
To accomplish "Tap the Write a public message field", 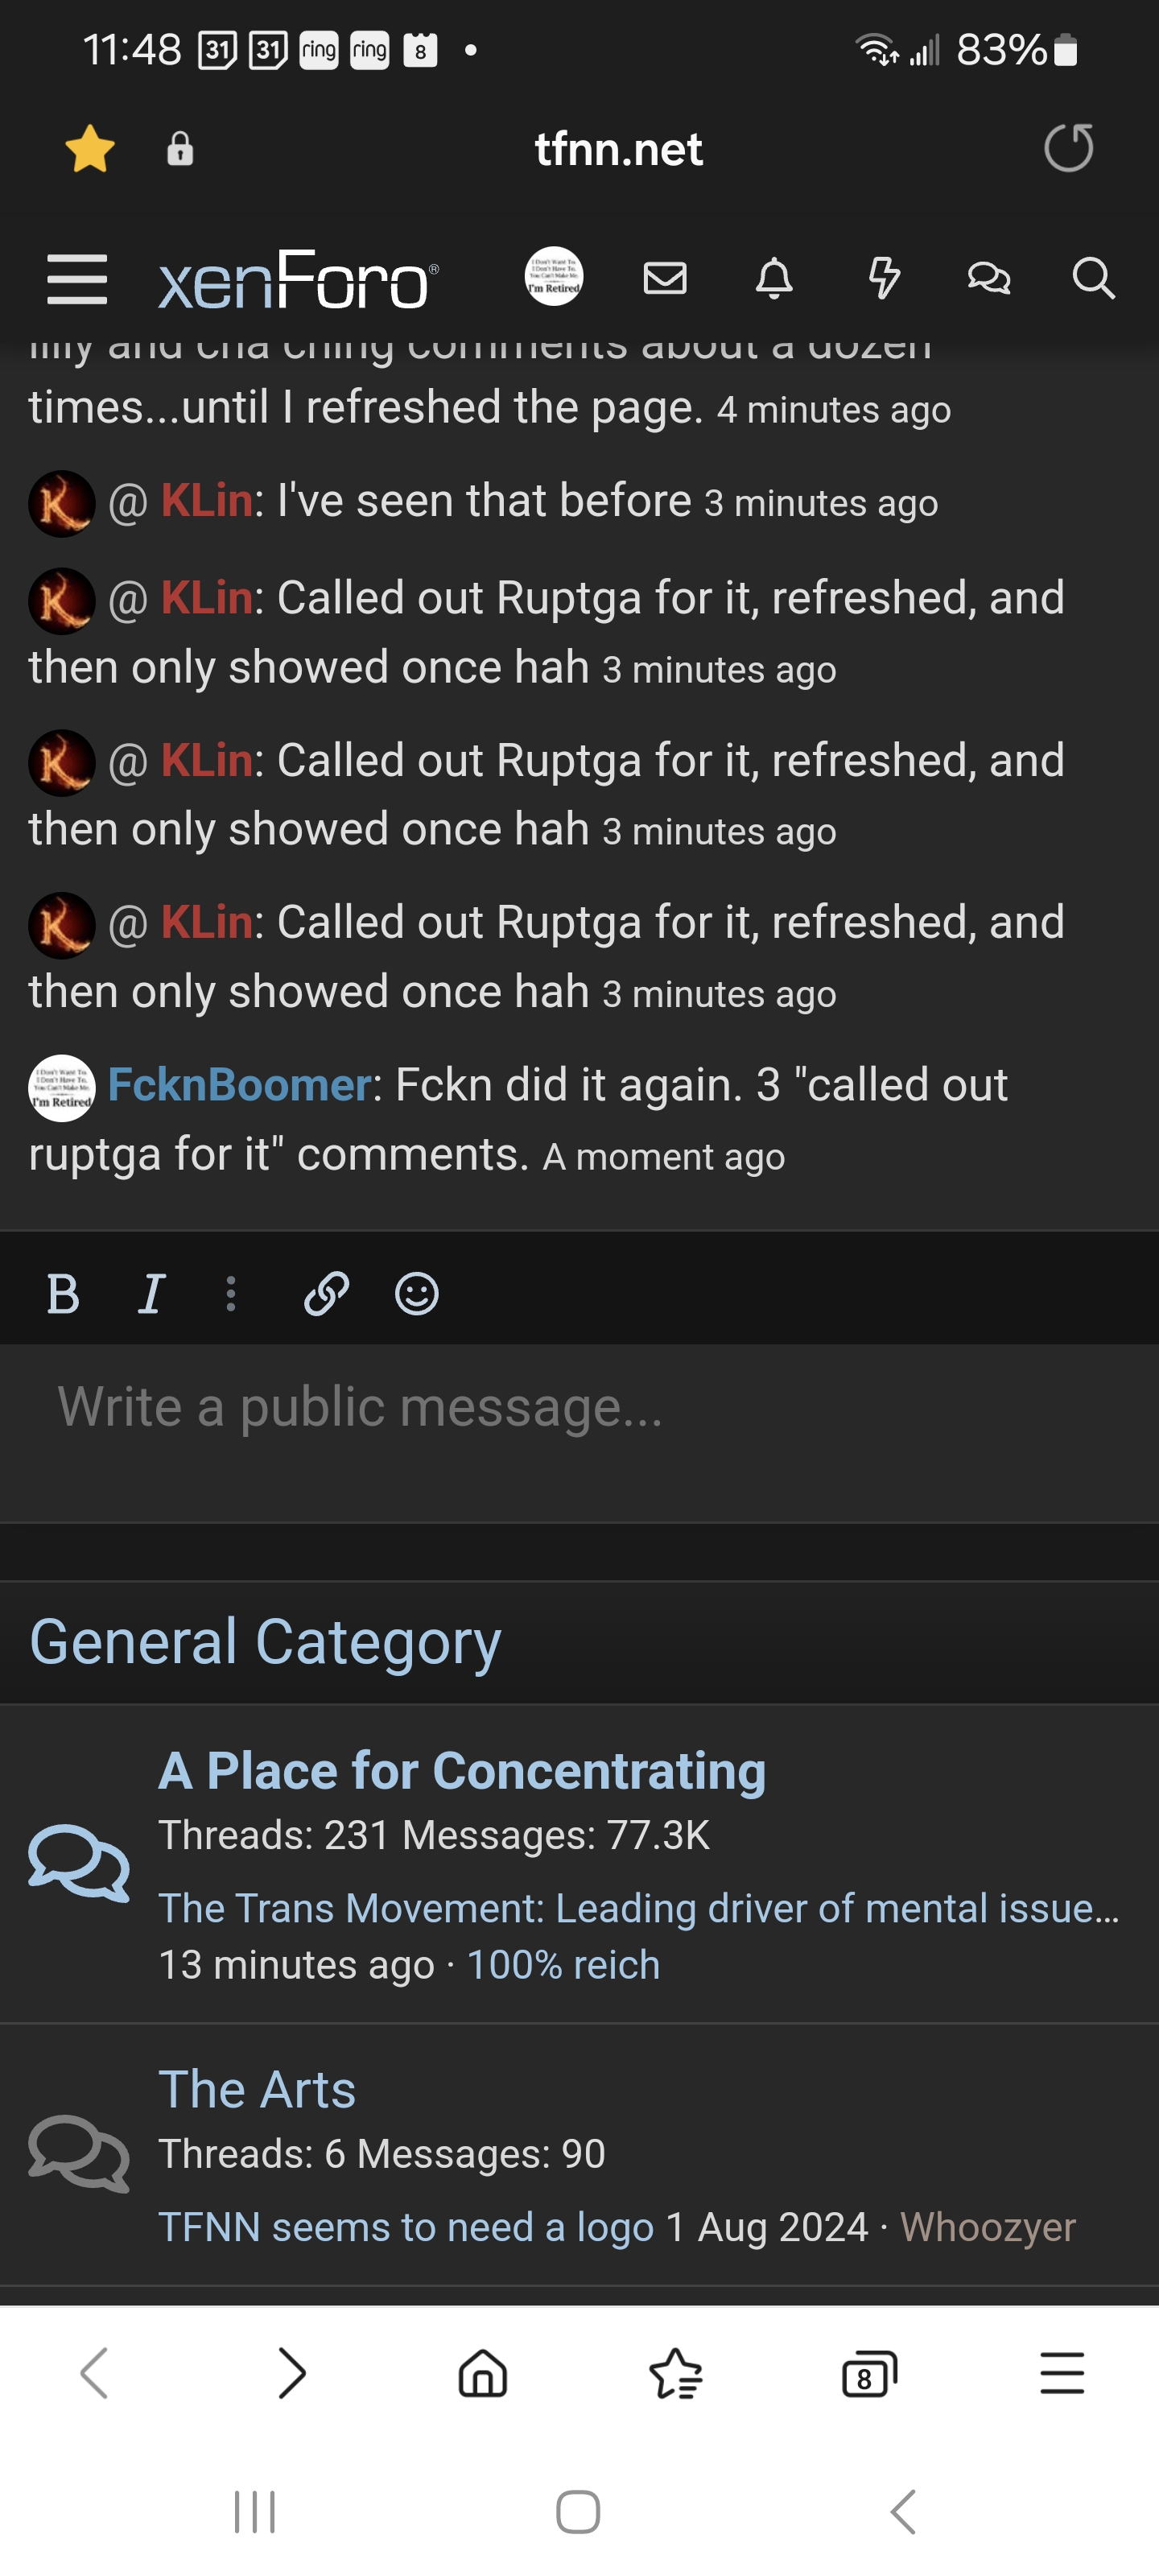I will [x=579, y=1432].
